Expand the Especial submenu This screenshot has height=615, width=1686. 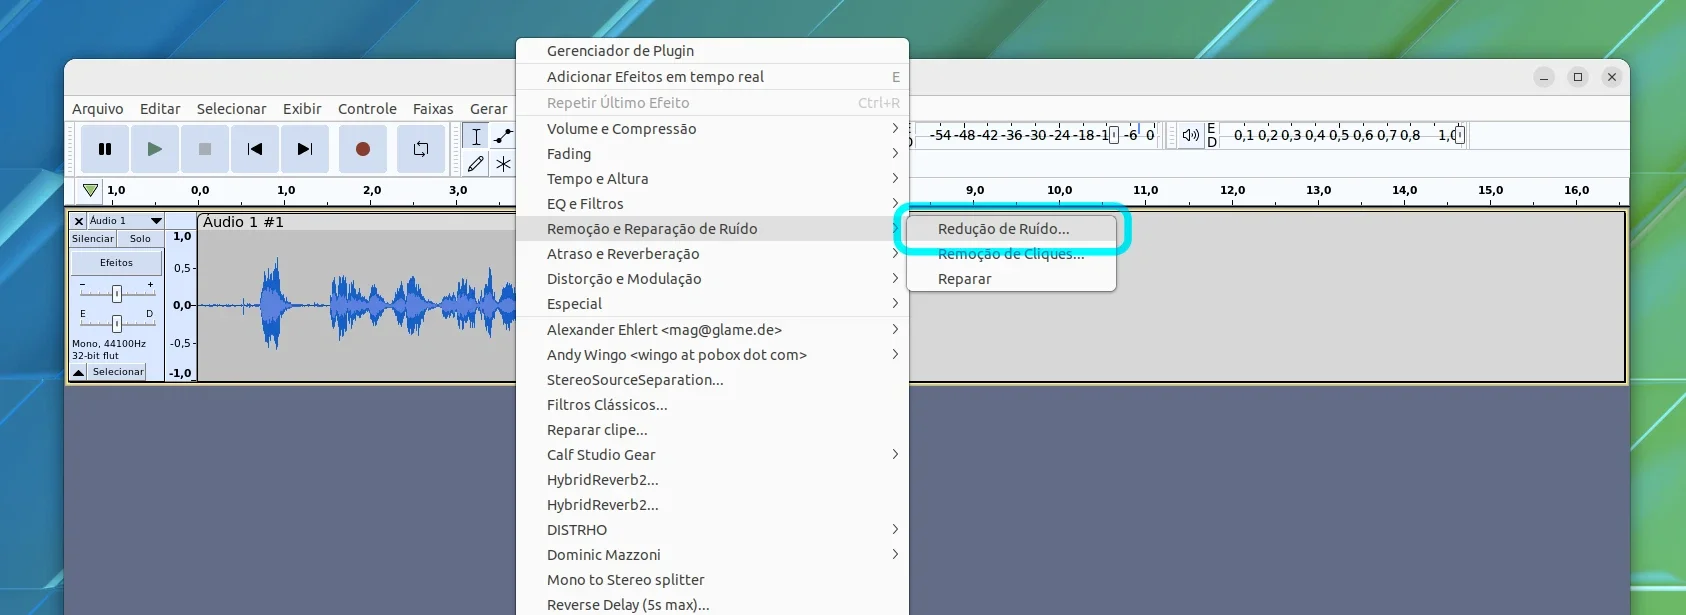tap(712, 304)
